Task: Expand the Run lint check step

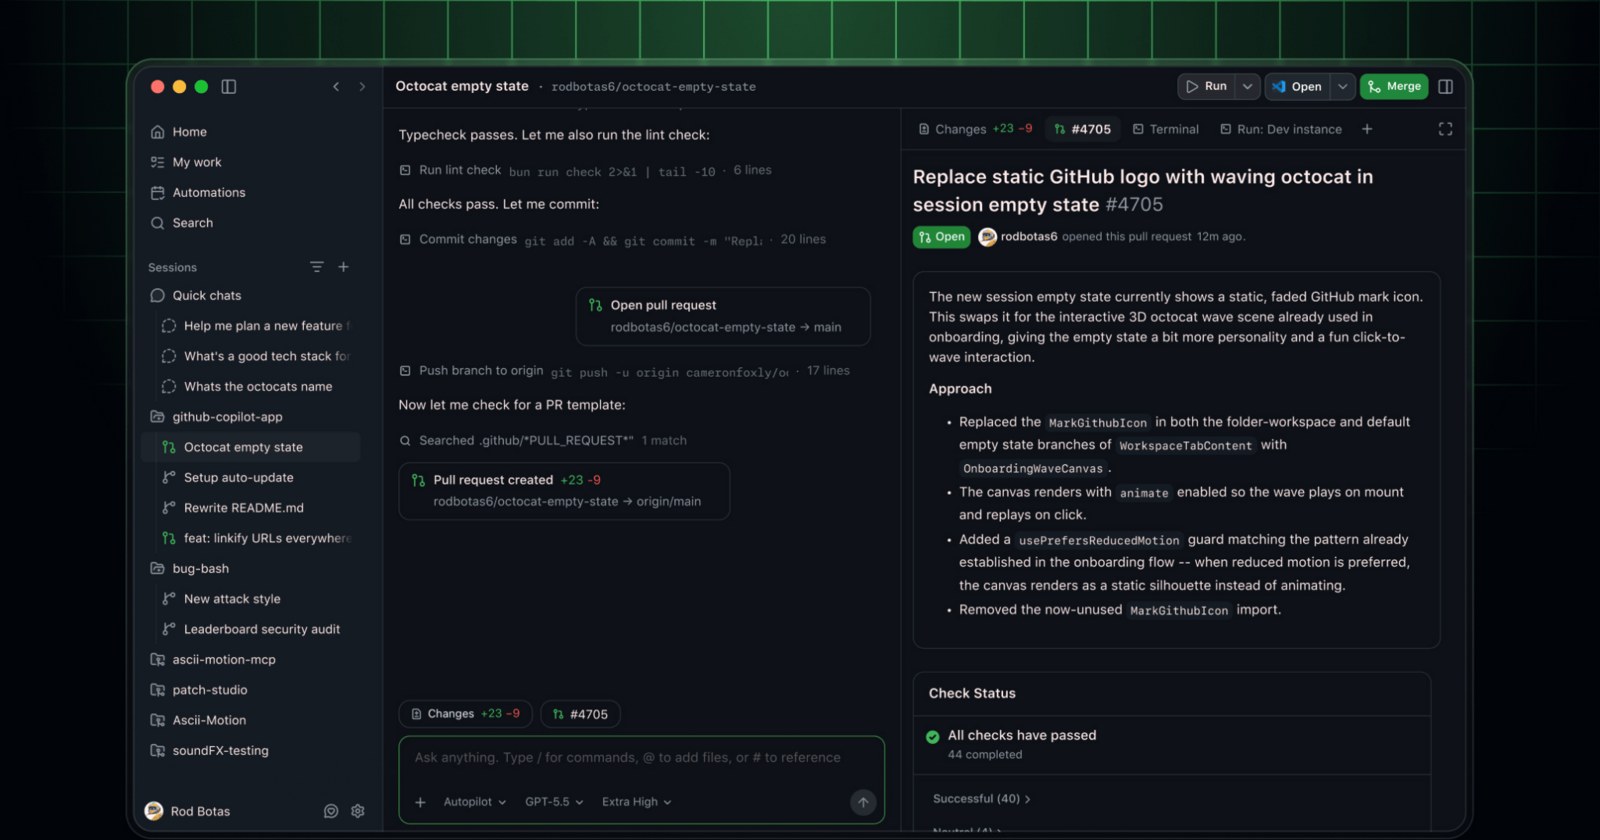Action: pos(585,171)
